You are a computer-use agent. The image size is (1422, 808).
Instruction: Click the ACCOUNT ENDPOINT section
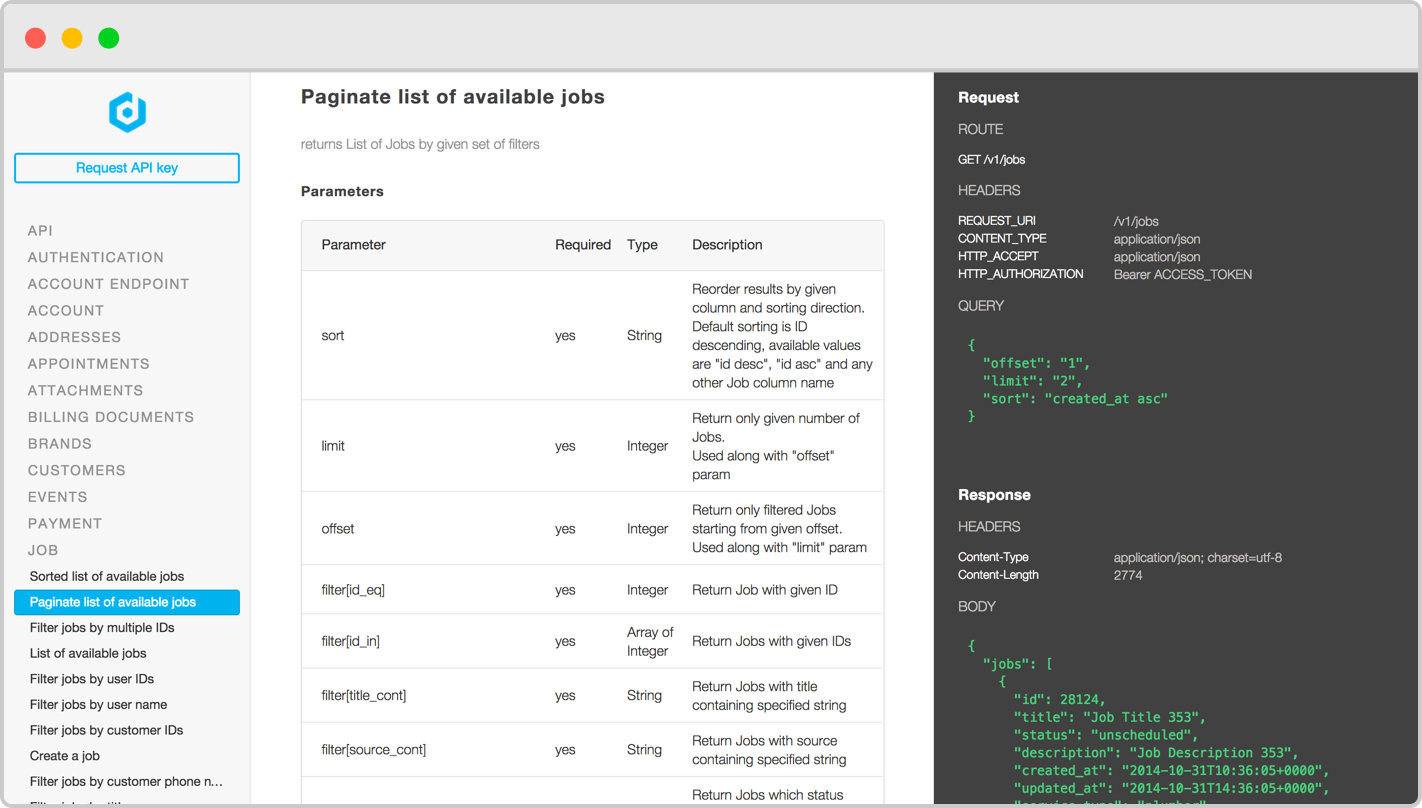pyautogui.click(x=108, y=284)
